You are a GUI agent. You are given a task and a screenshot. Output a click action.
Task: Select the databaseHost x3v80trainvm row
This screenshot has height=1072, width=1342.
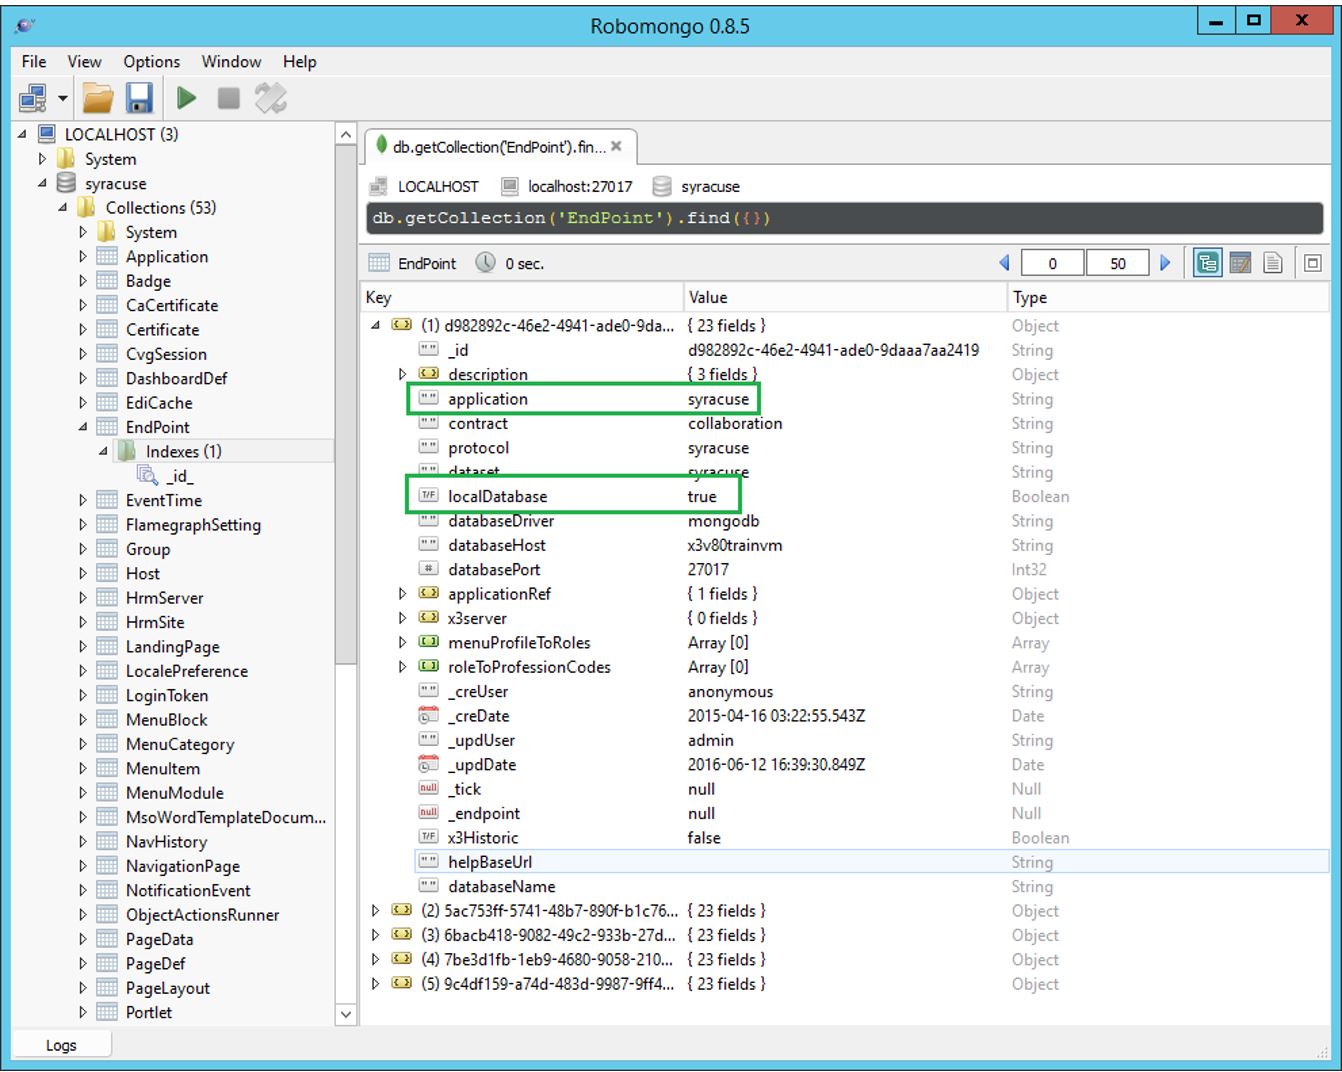click(872, 545)
